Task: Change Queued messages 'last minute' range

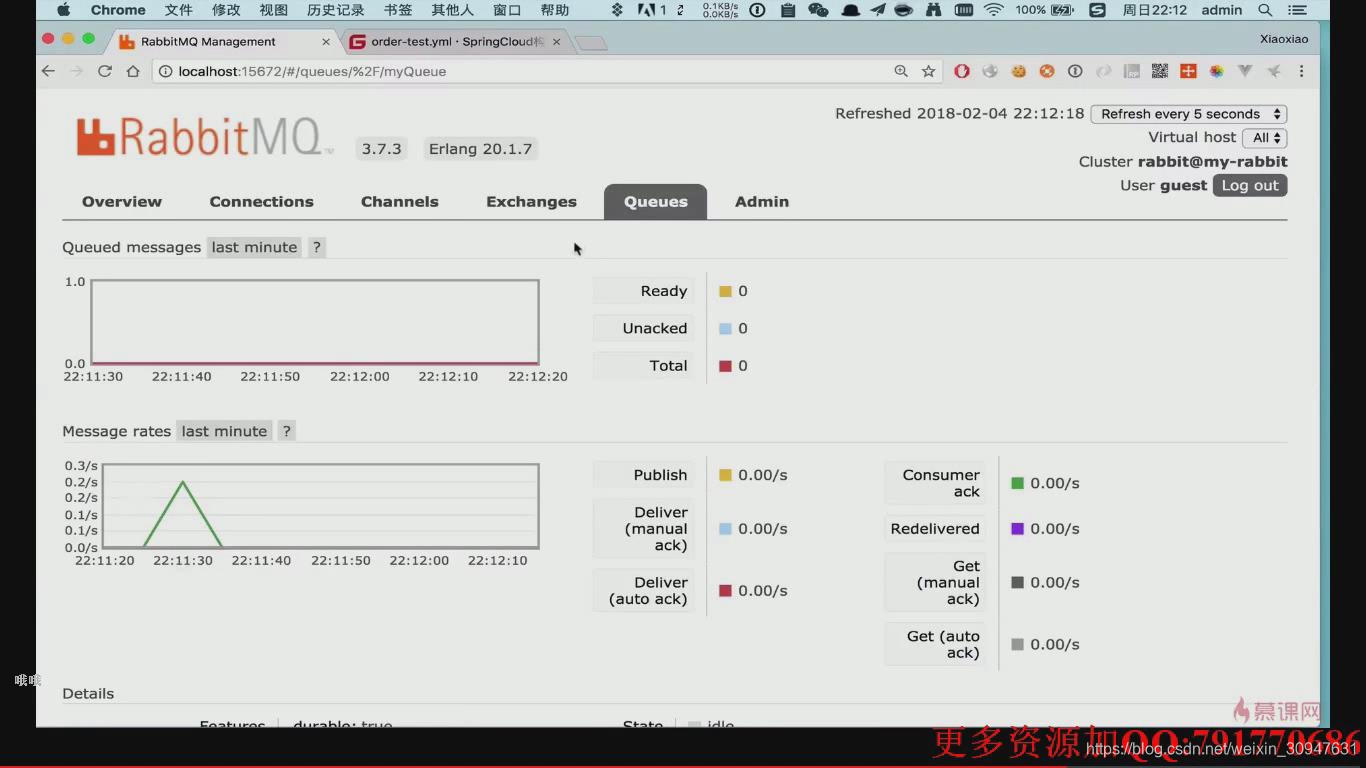Action: 254,247
